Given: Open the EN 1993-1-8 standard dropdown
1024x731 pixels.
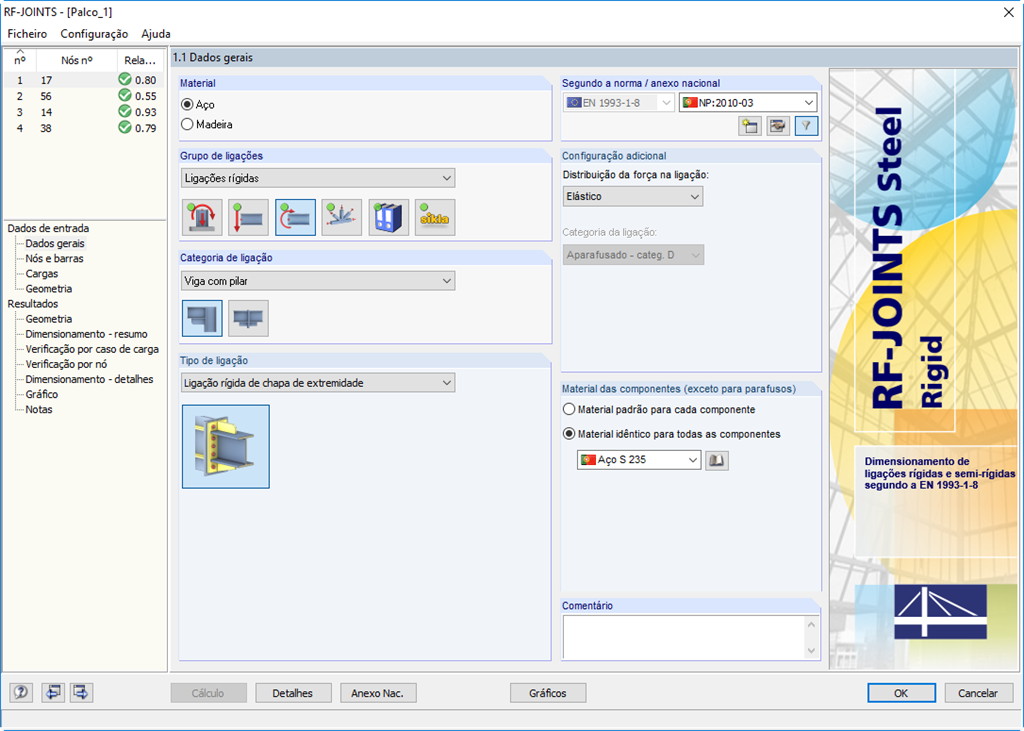Looking at the screenshot, I should (618, 103).
